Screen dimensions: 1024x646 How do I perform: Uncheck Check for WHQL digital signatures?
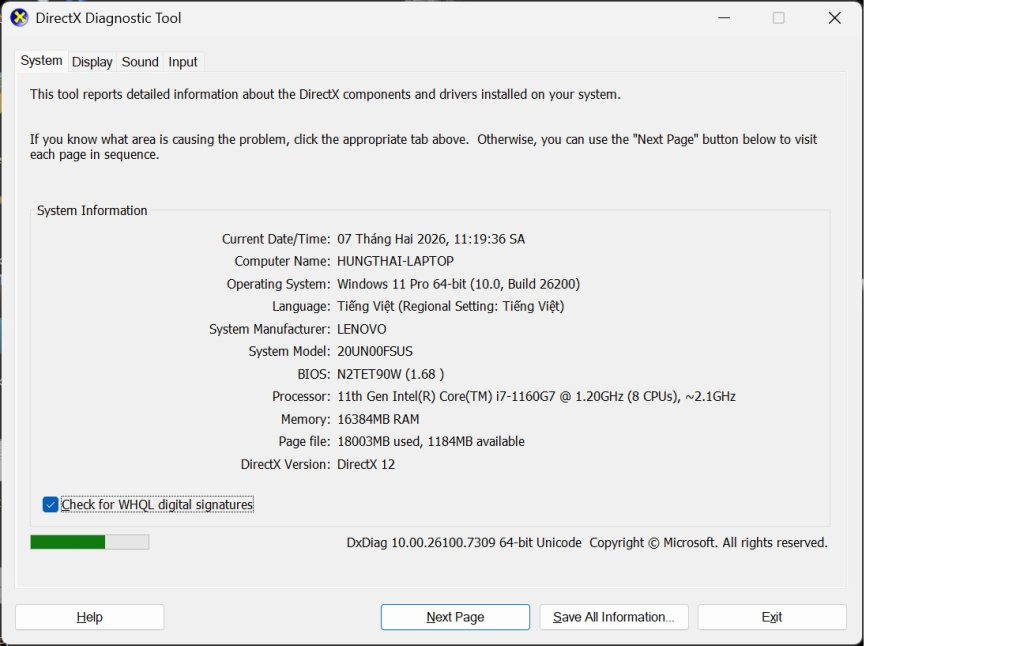click(x=50, y=504)
